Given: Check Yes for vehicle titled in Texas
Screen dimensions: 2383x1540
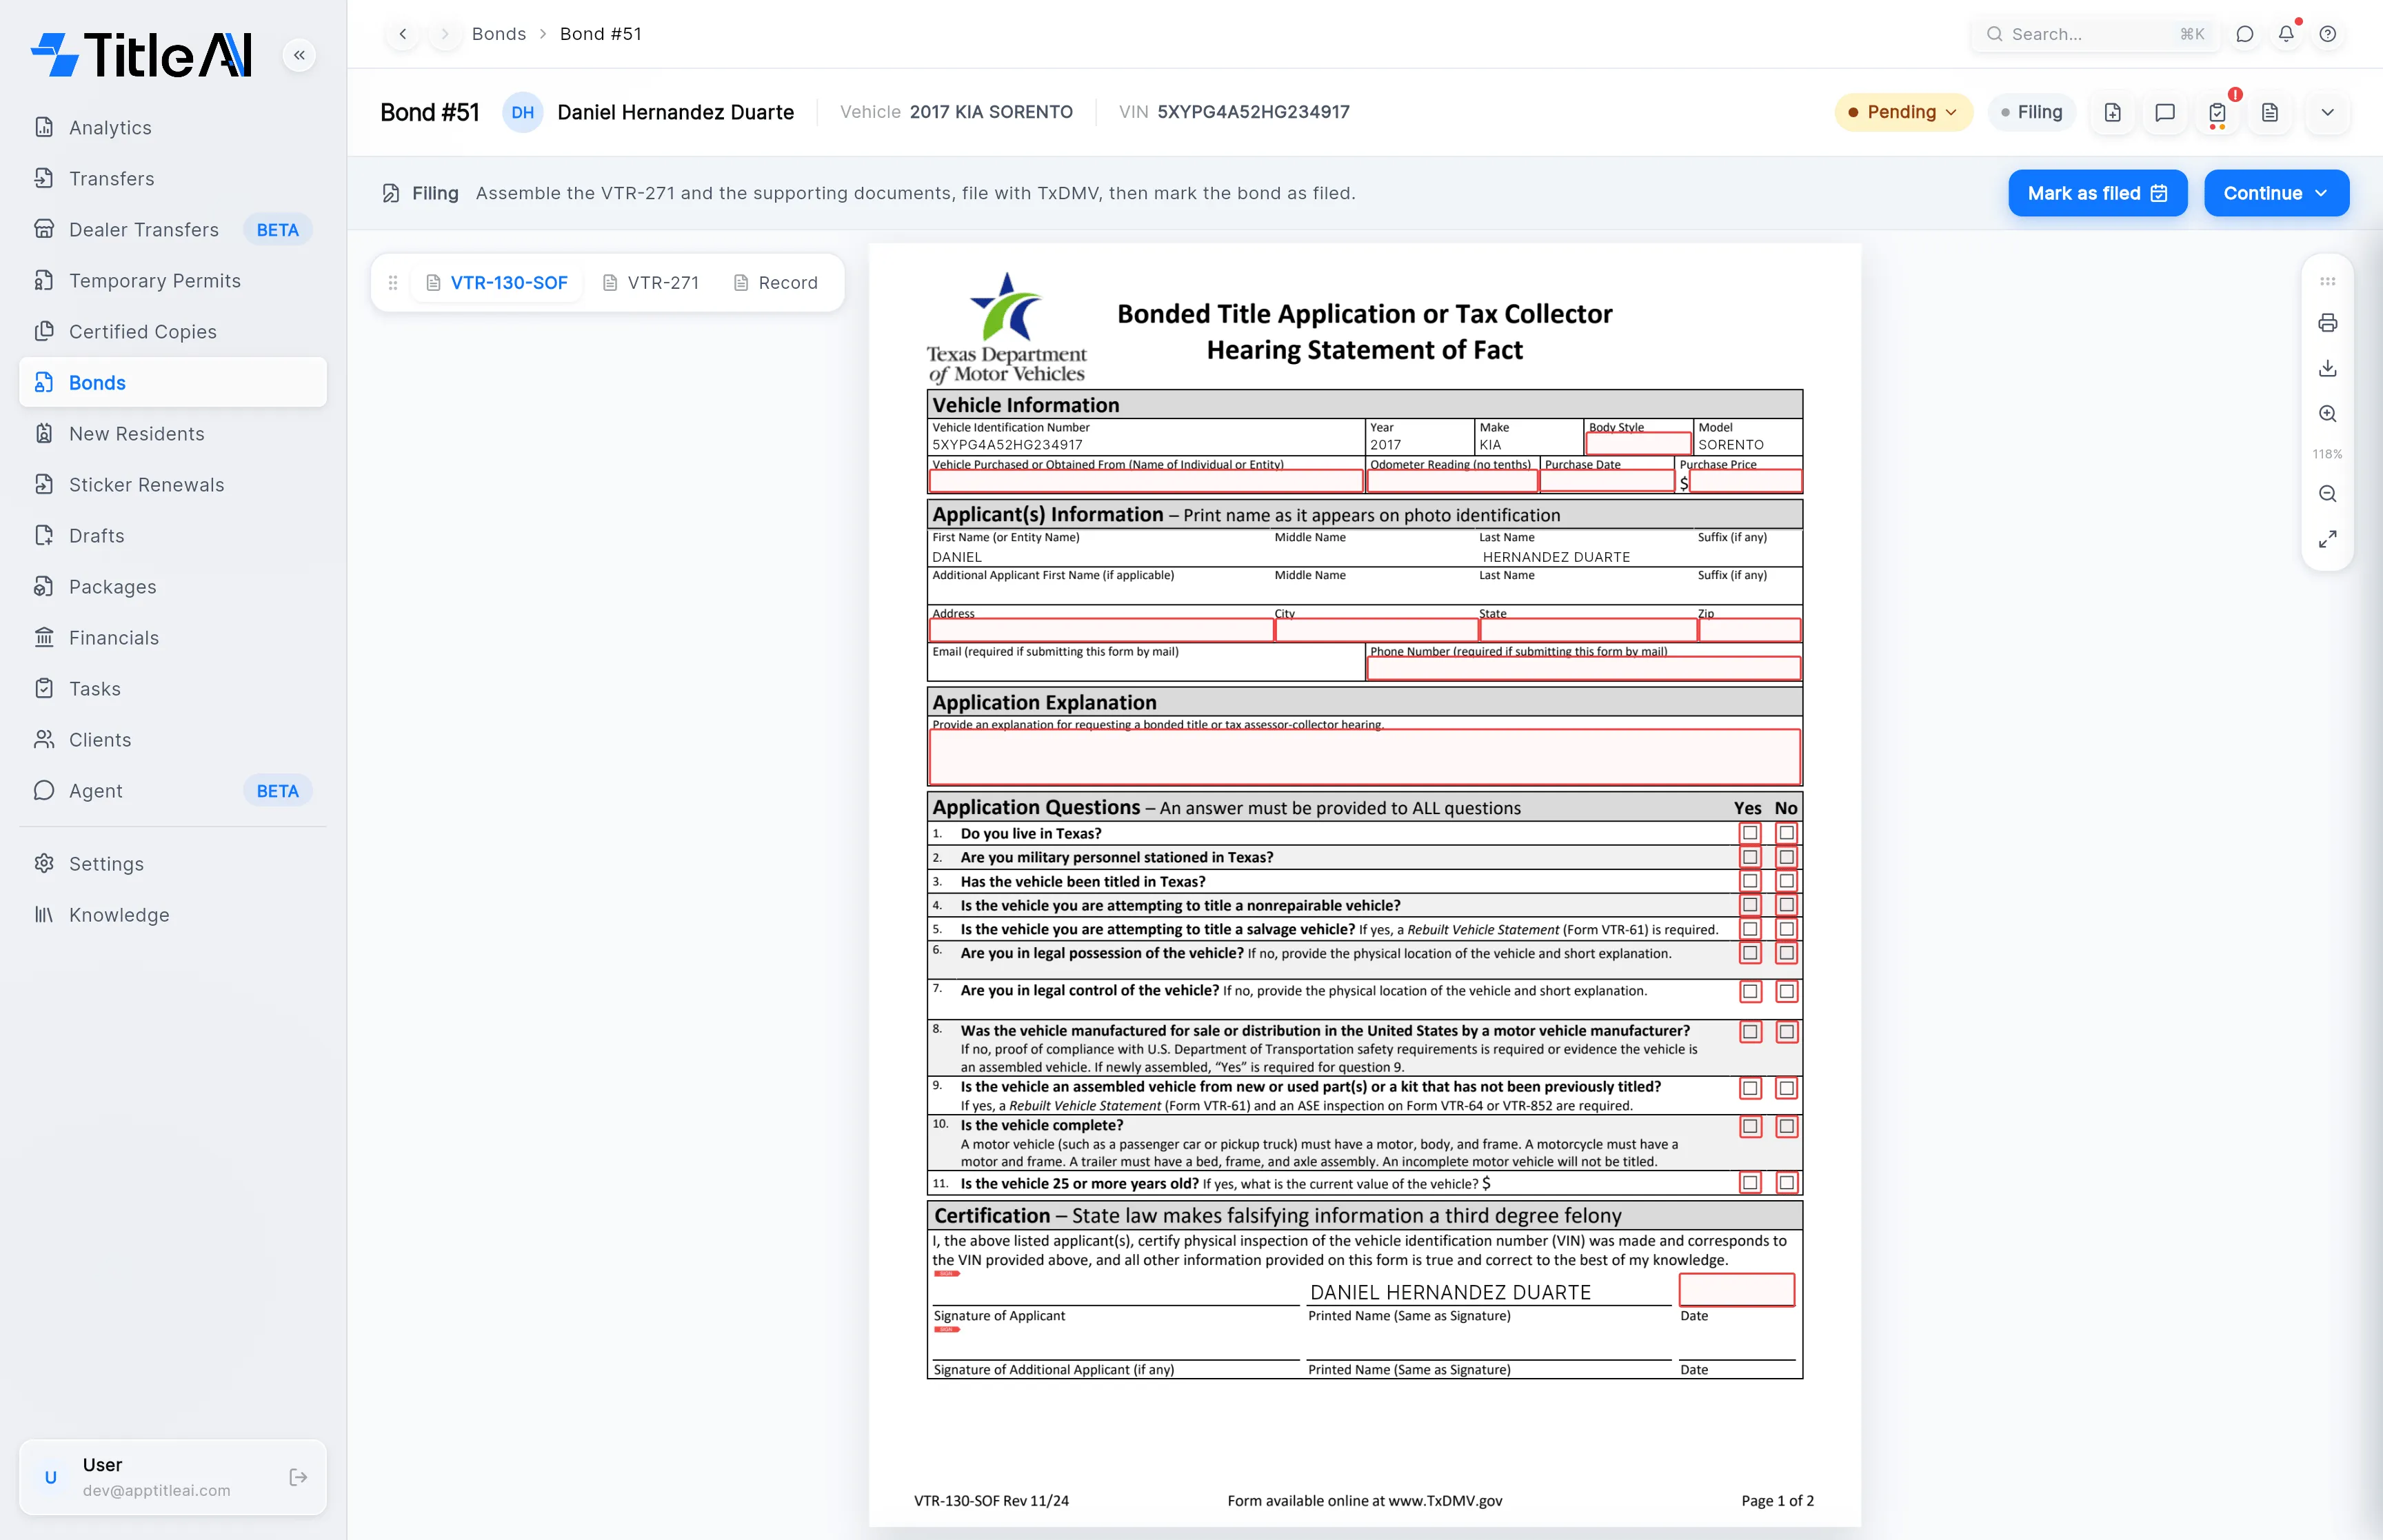Looking at the screenshot, I should point(1750,881).
